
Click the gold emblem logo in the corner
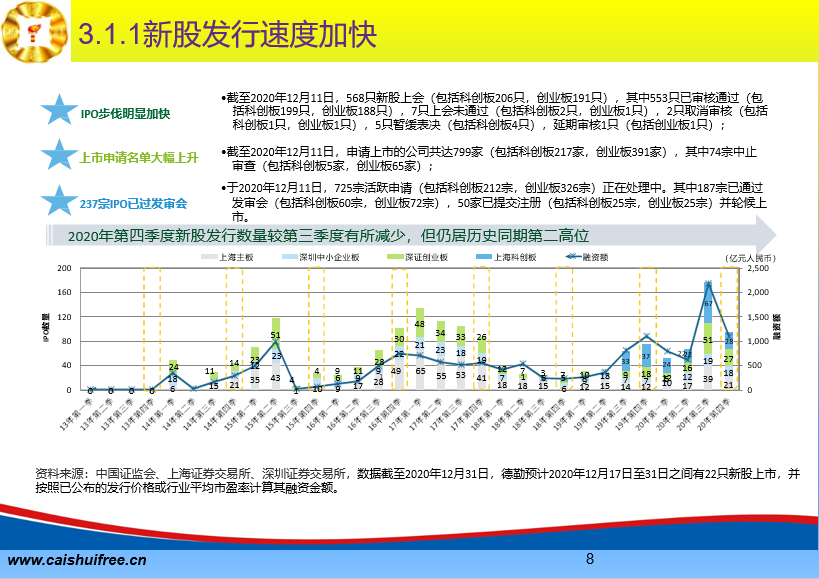35,31
